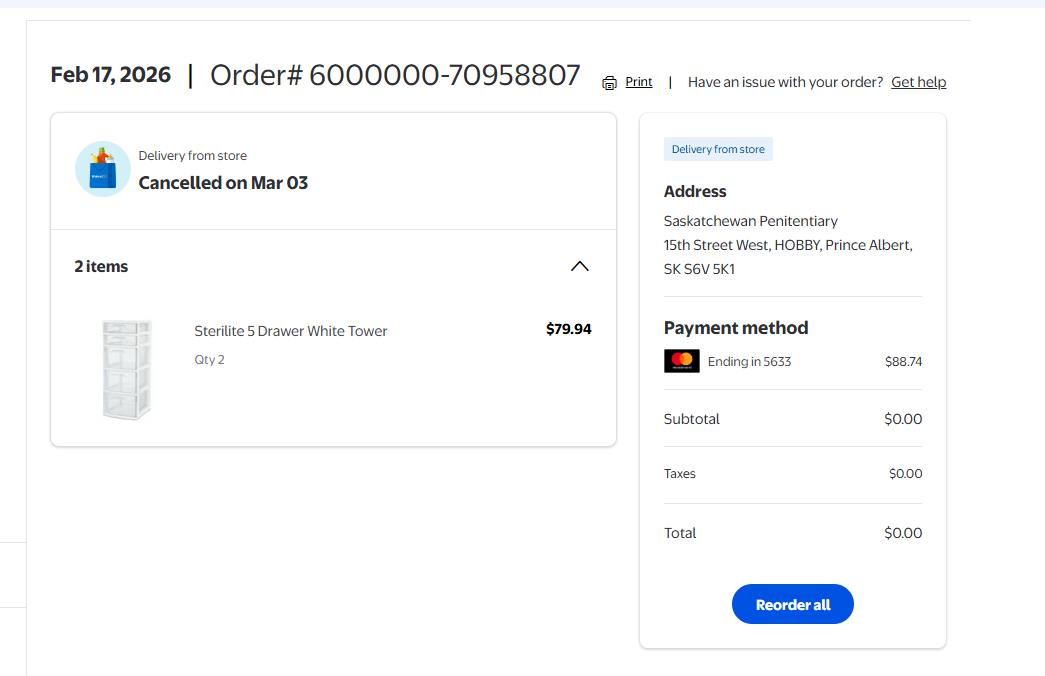The height and width of the screenshot is (676, 1045).
Task: Click the card Ending in 5633 text
Action: coord(749,362)
